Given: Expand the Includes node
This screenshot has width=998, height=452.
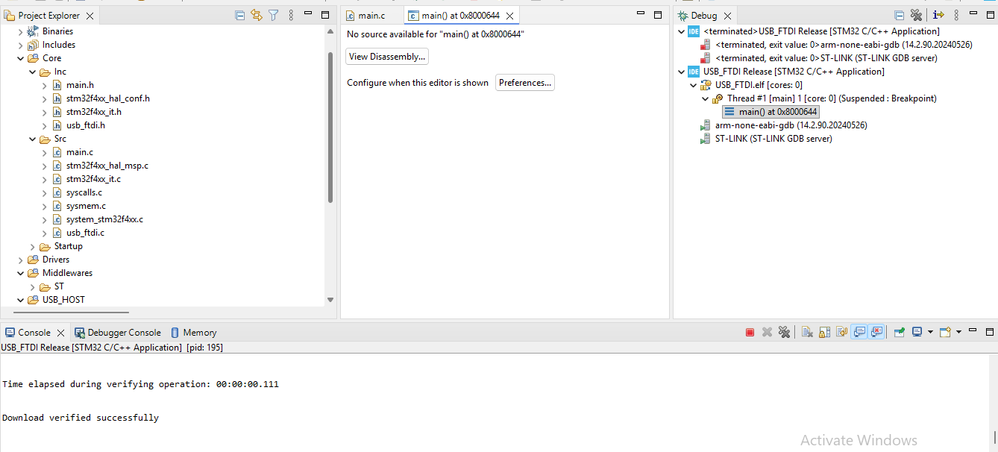Looking at the screenshot, I should pos(21,45).
